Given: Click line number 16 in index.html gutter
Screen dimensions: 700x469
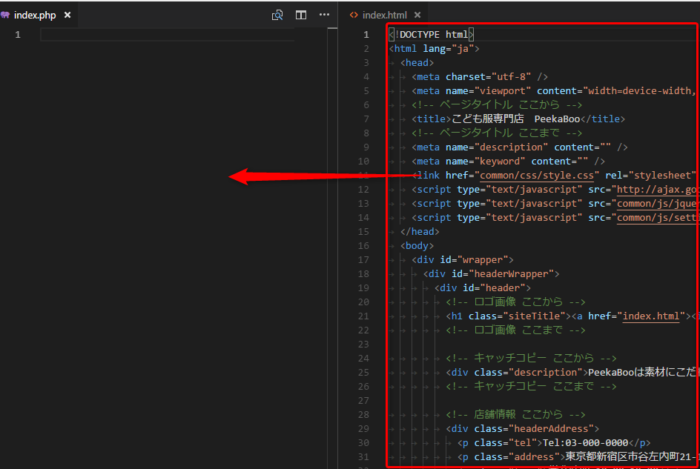Looking at the screenshot, I should [364, 245].
